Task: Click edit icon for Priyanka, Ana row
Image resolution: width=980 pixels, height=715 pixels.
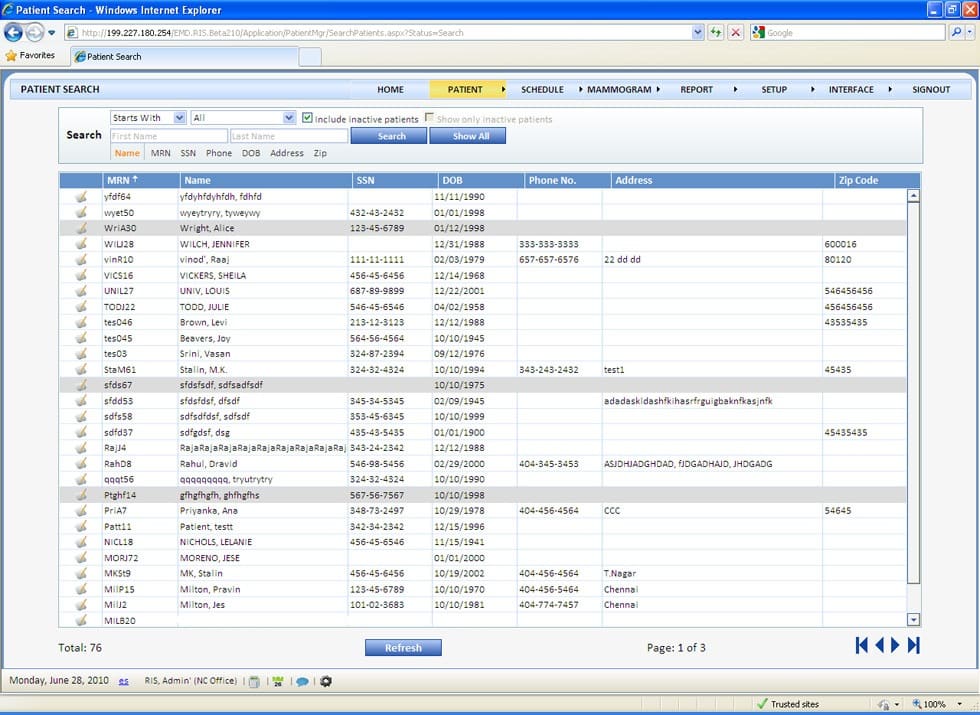Action: tap(80, 511)
